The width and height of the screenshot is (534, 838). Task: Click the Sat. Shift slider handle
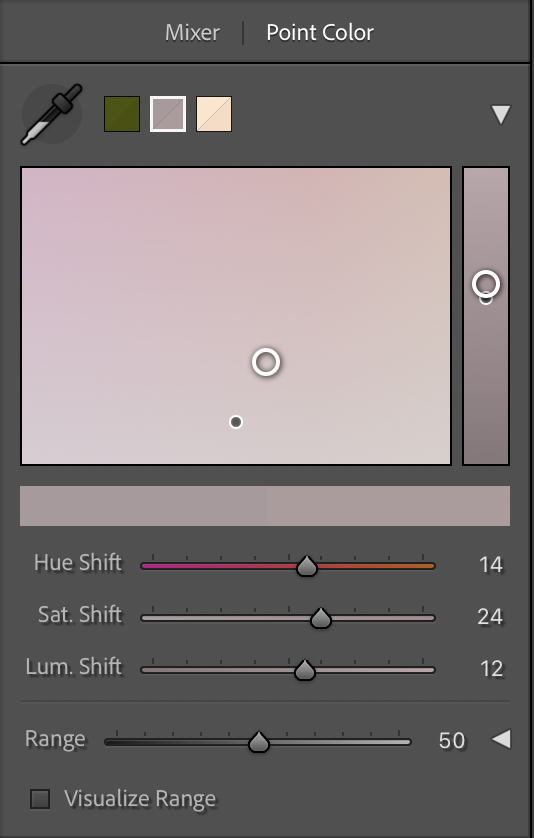pyautogui.click(x=321, y=618)
